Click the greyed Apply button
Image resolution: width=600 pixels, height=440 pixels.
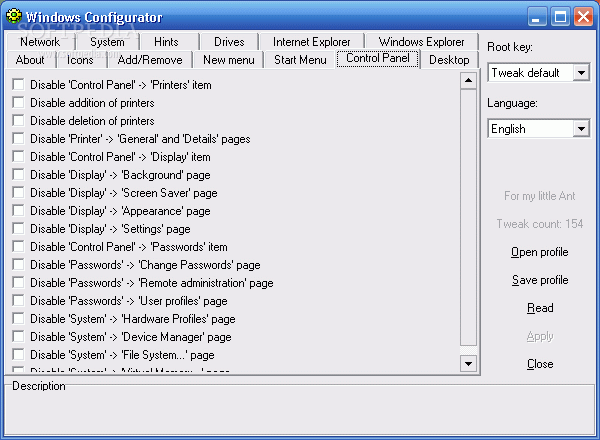540,336
